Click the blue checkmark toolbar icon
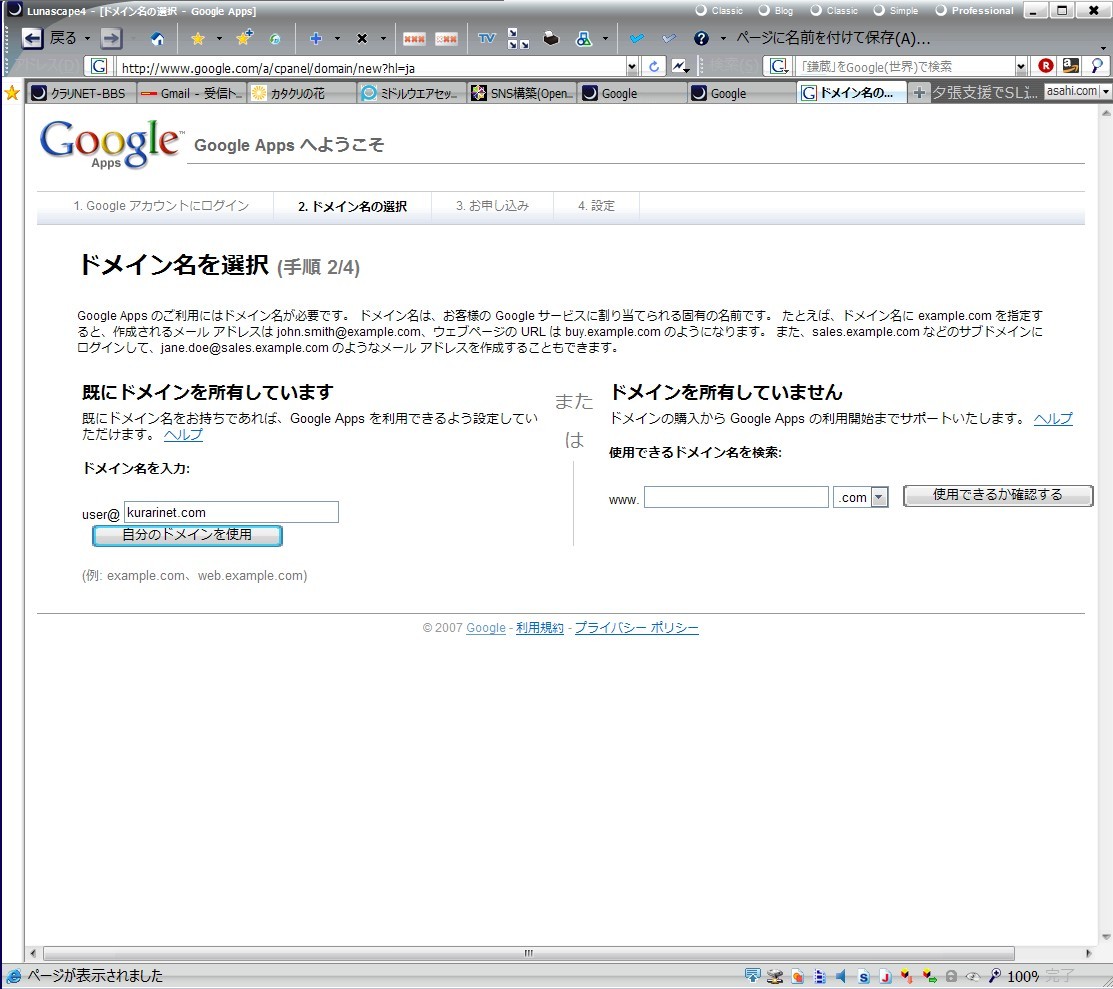 coord(636,38)
